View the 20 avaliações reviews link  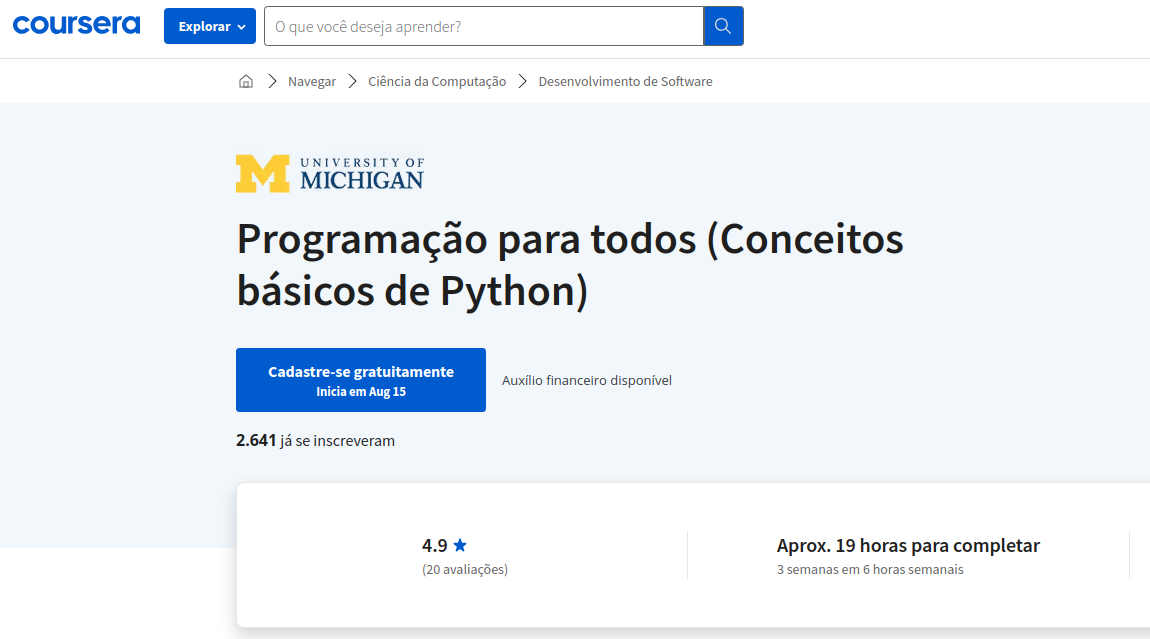(465, 569)
